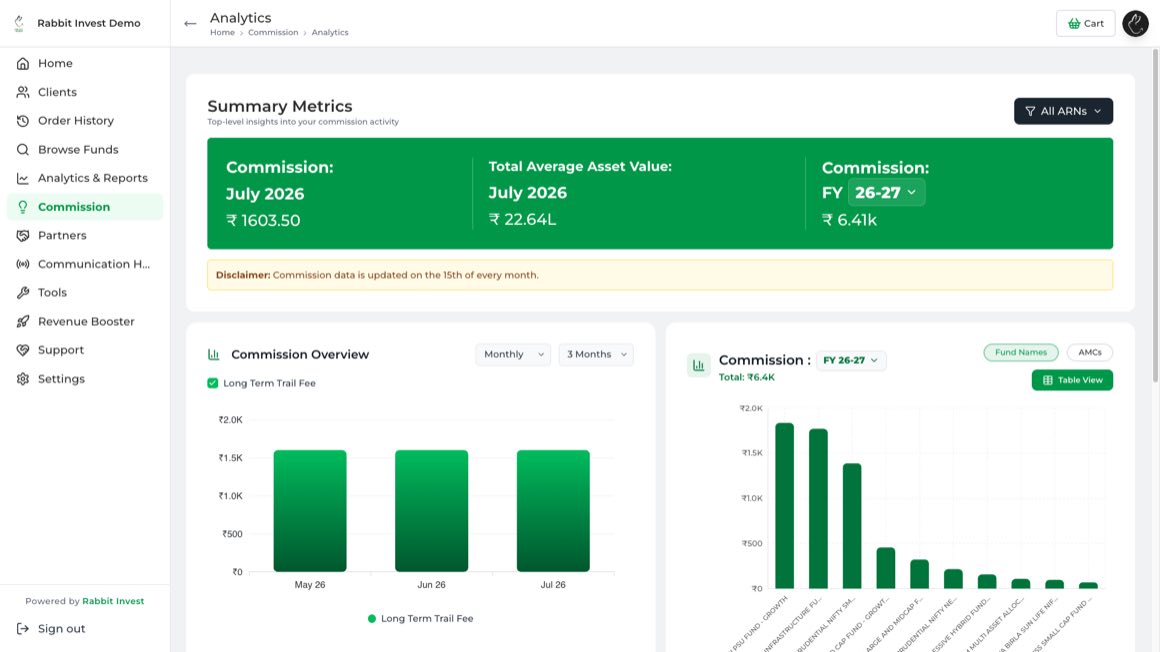This screenshot has width=1160, height=652.
Task: Click the Order History clock icon
Action: click(x=23, y=121)
